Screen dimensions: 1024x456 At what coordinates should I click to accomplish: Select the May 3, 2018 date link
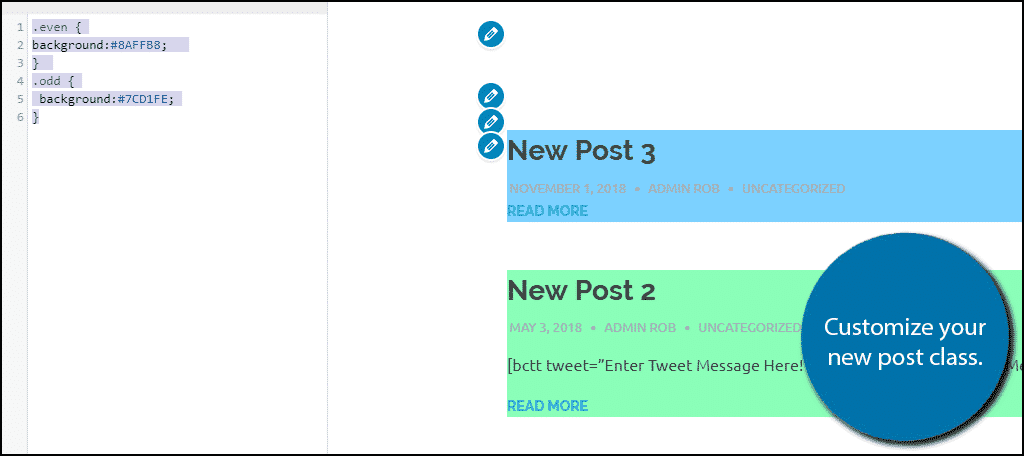click(545, 328)
